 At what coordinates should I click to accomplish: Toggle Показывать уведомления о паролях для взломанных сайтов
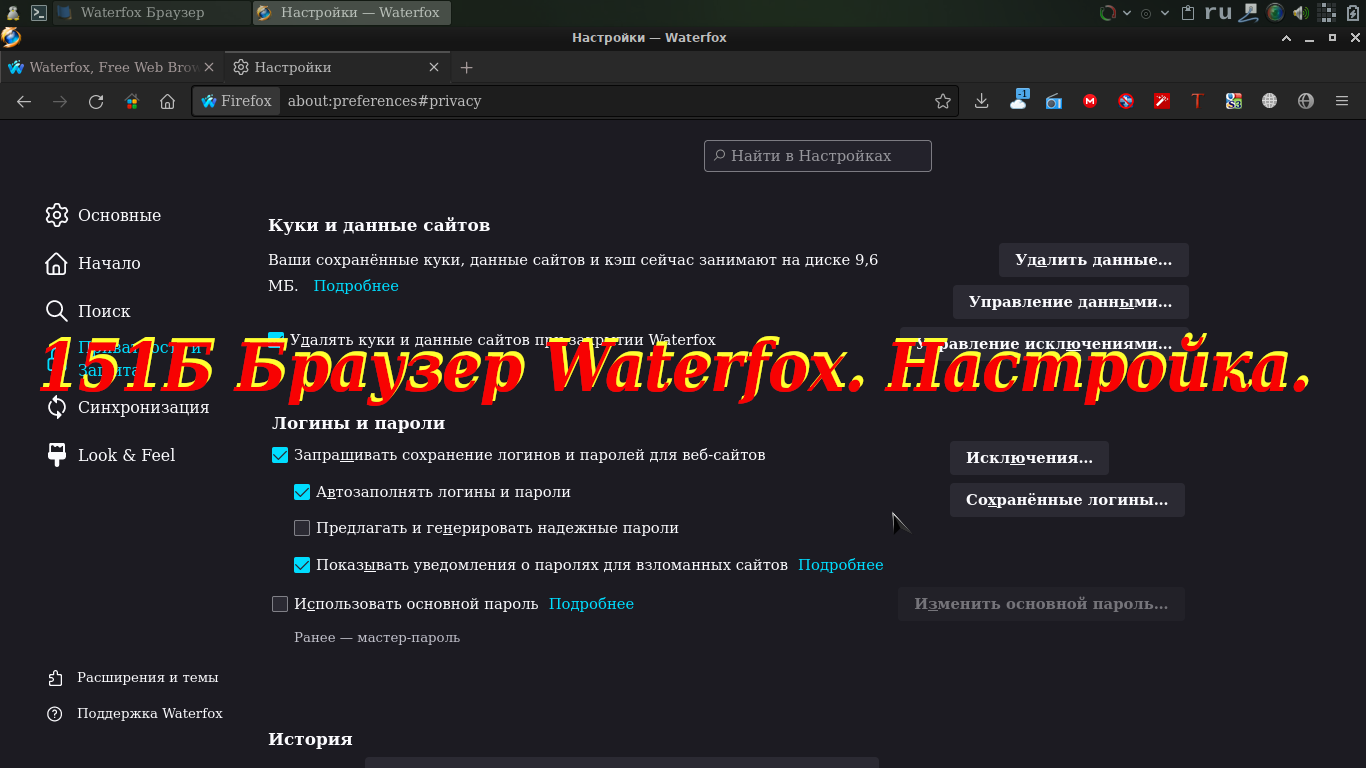point(302,565)
